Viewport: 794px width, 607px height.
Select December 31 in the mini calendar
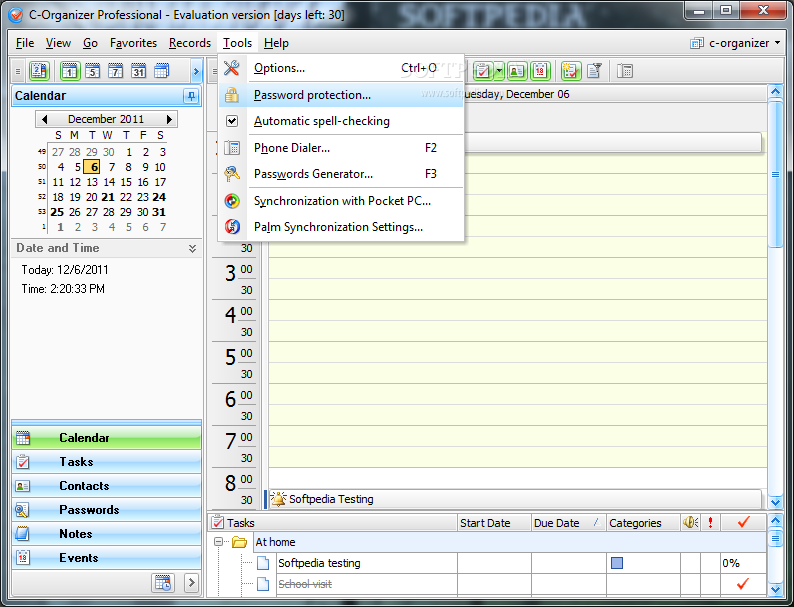point(159,212)
